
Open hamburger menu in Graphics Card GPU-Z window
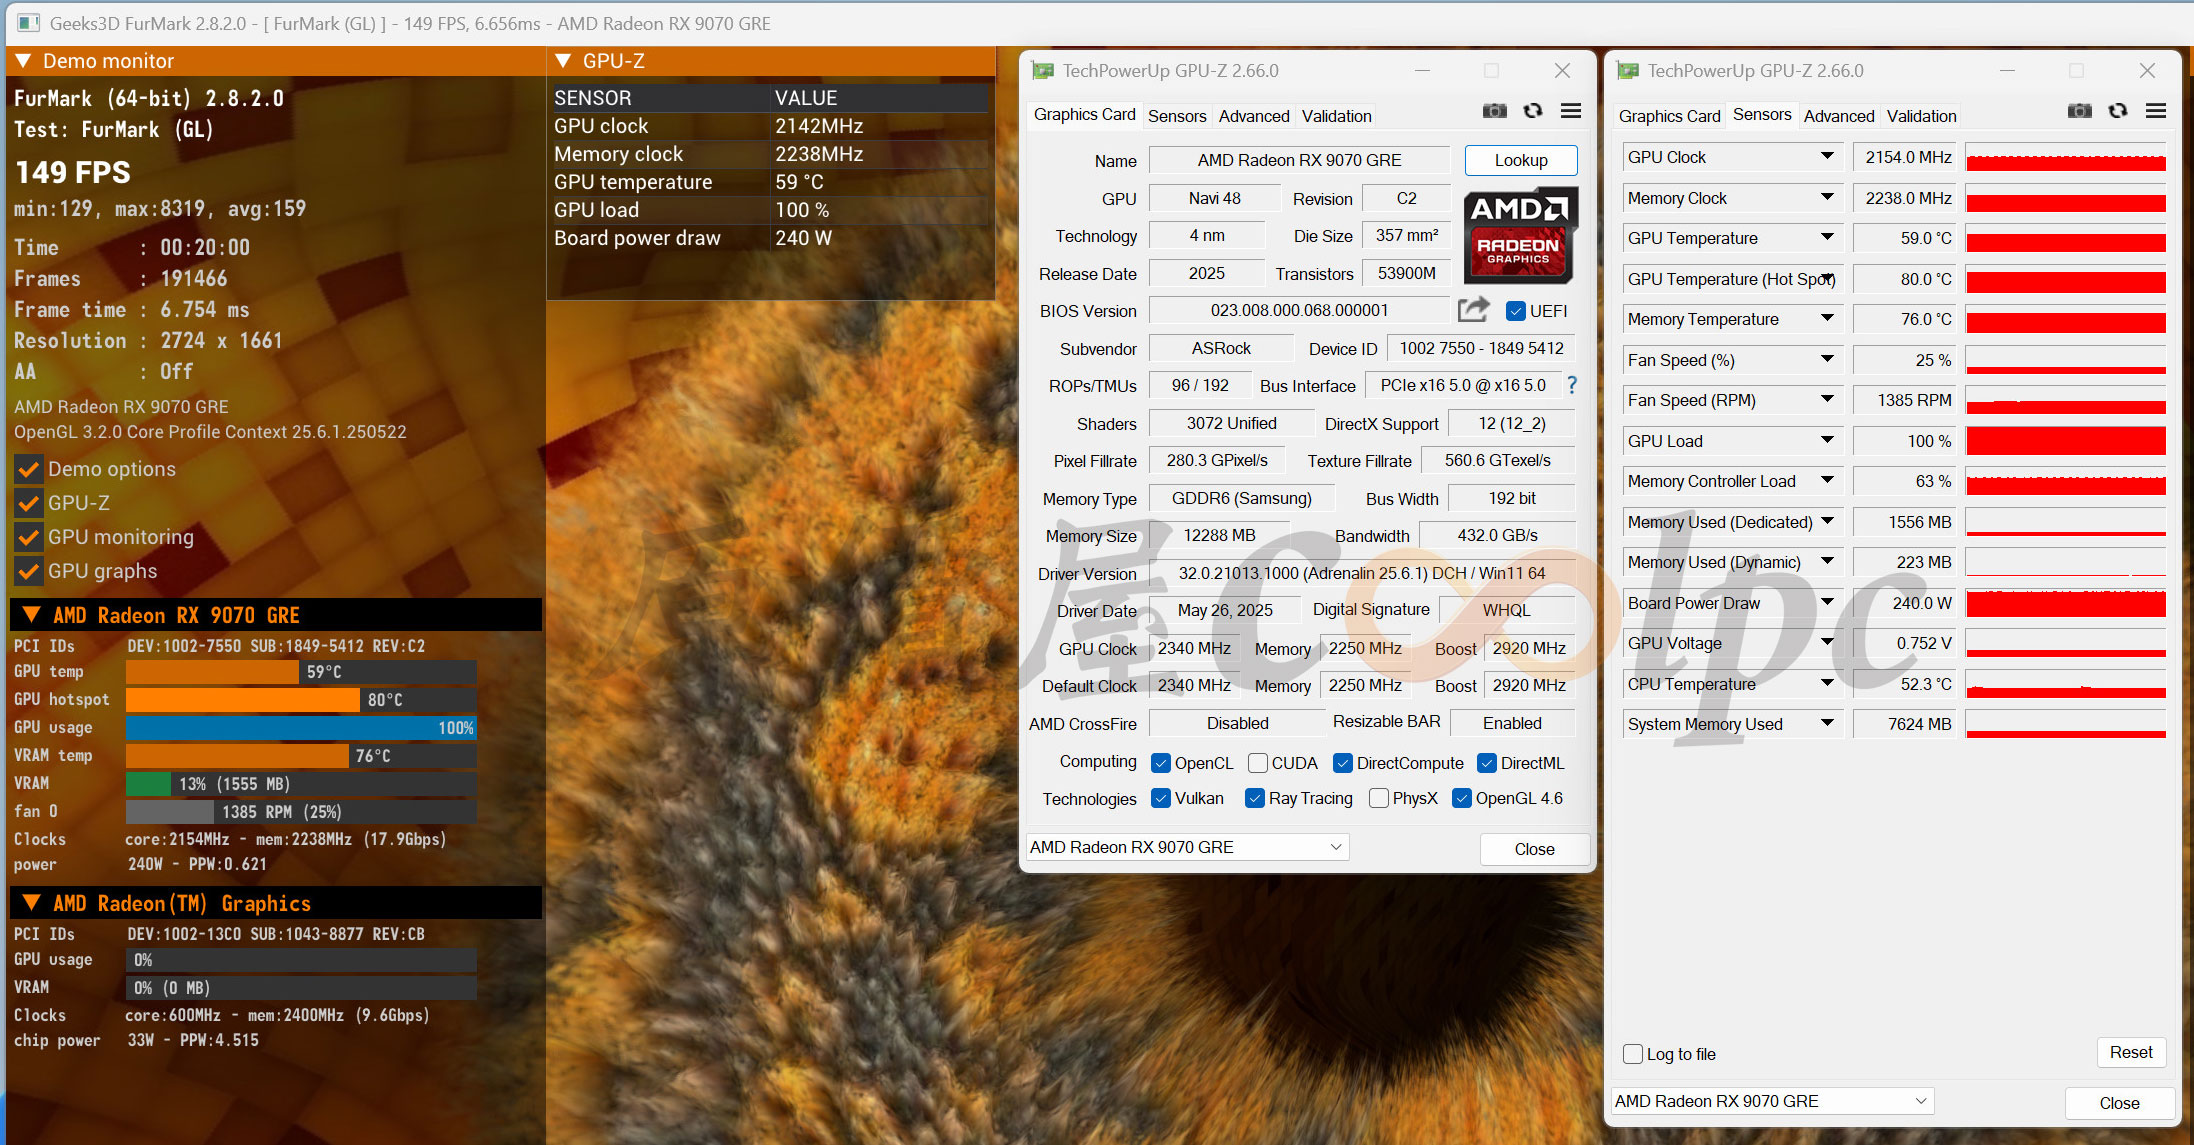click(1571, 111)
